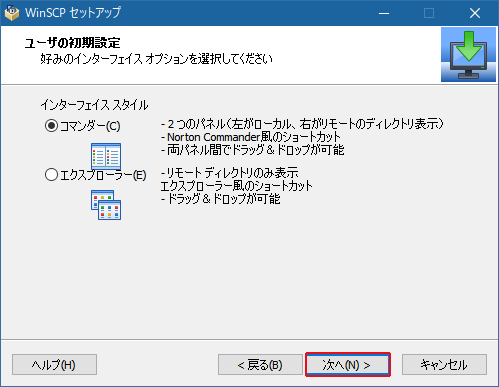The image size is (499, 387).
Task: Click the WinSCP セットアップ title text
Action: point(73,13)
